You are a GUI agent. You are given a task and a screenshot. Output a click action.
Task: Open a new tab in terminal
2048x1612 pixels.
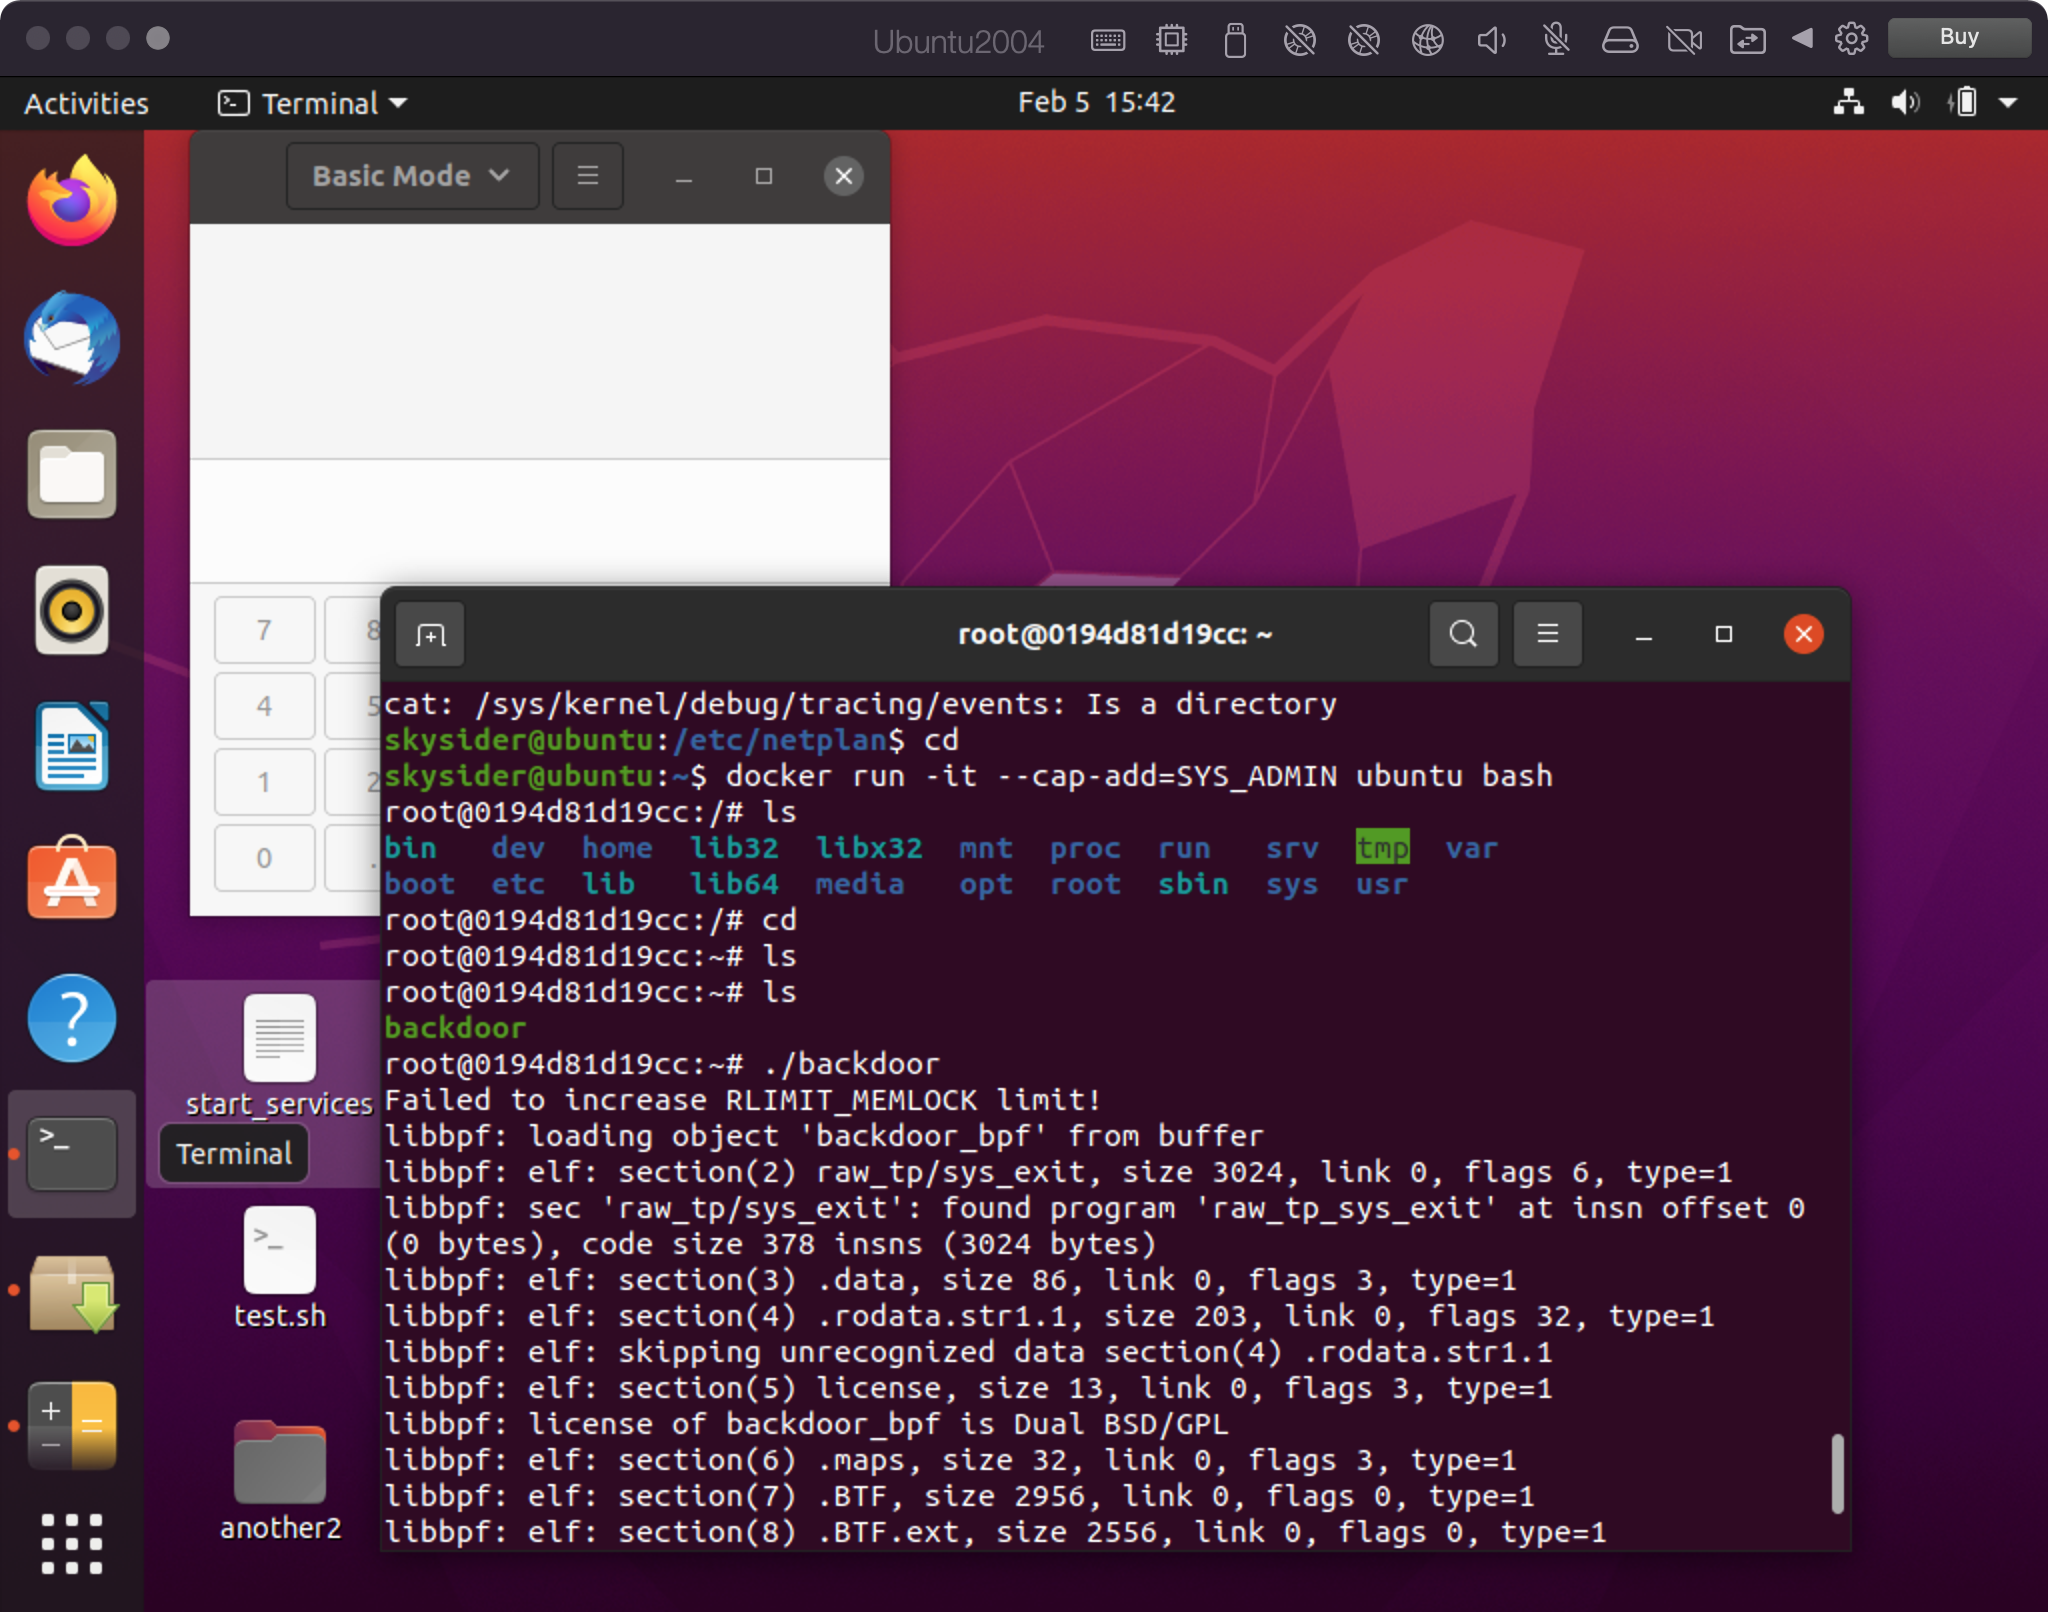point(430,634)
